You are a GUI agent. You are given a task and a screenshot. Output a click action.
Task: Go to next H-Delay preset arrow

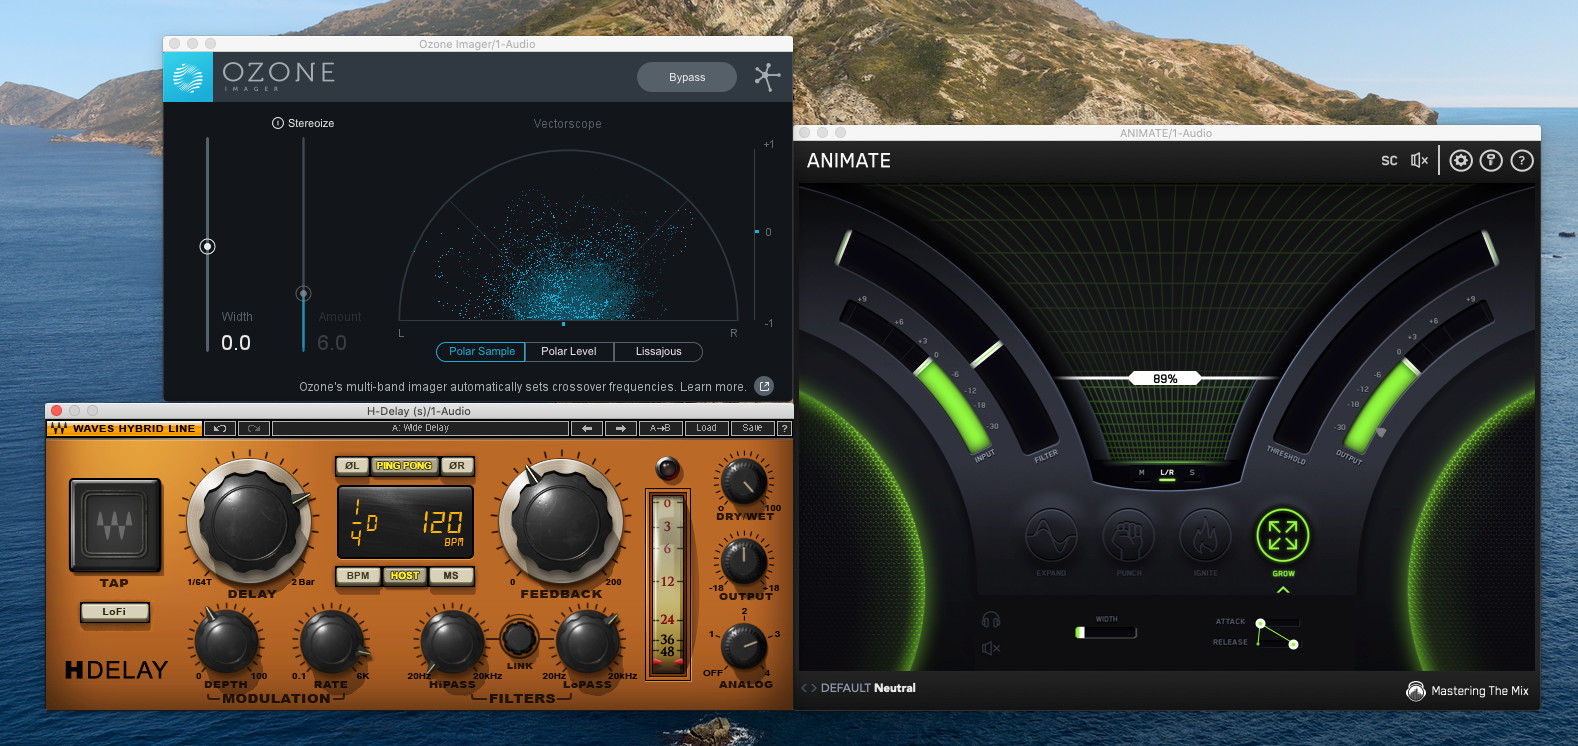(x=621, y=428)
